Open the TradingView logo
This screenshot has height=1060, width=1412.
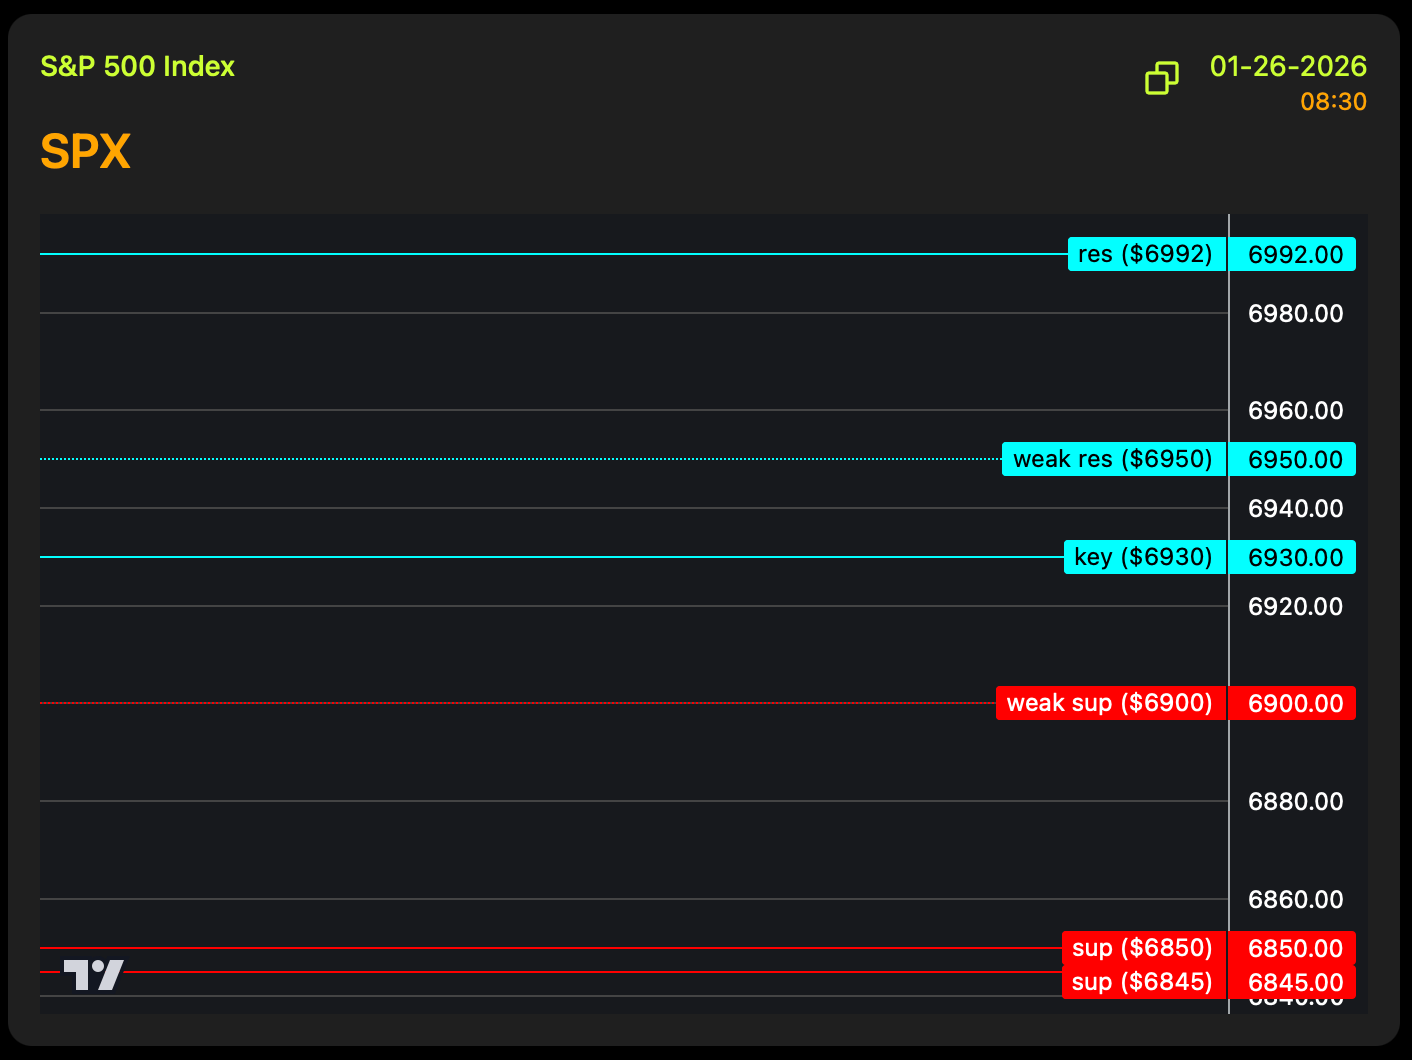(x=93, y=975)
